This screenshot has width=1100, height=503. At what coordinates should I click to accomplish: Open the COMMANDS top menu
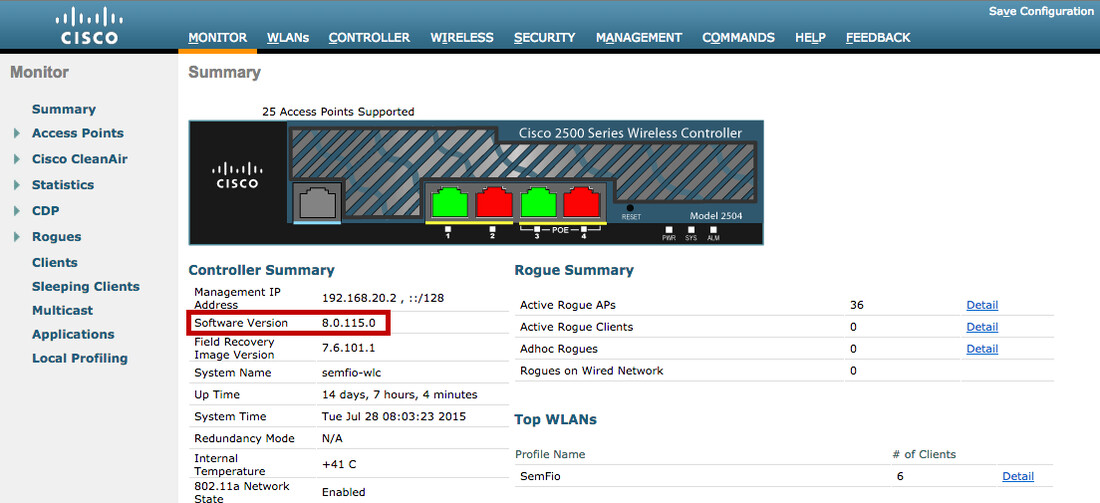click(x=739, y=38)
